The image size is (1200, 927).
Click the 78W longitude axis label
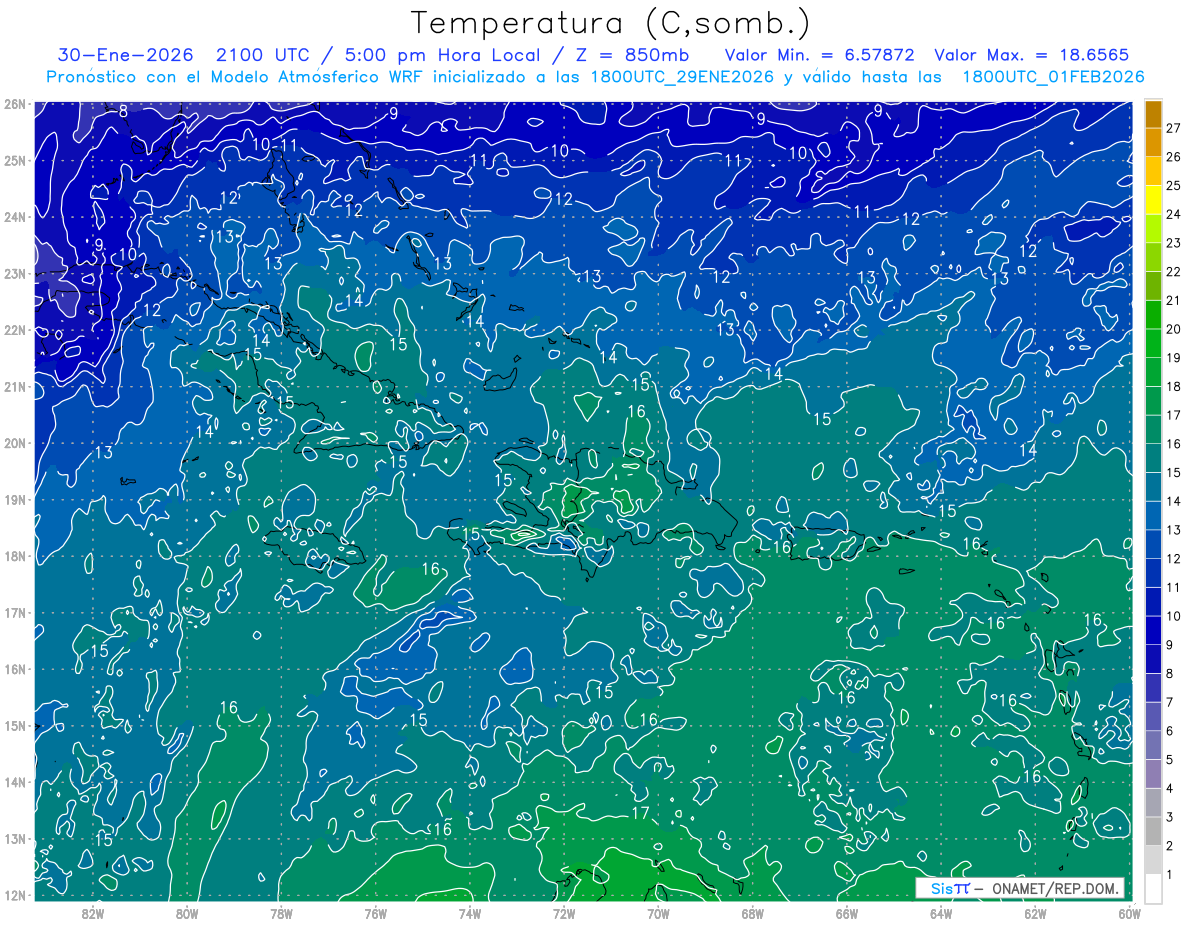[x=281, y=913]
